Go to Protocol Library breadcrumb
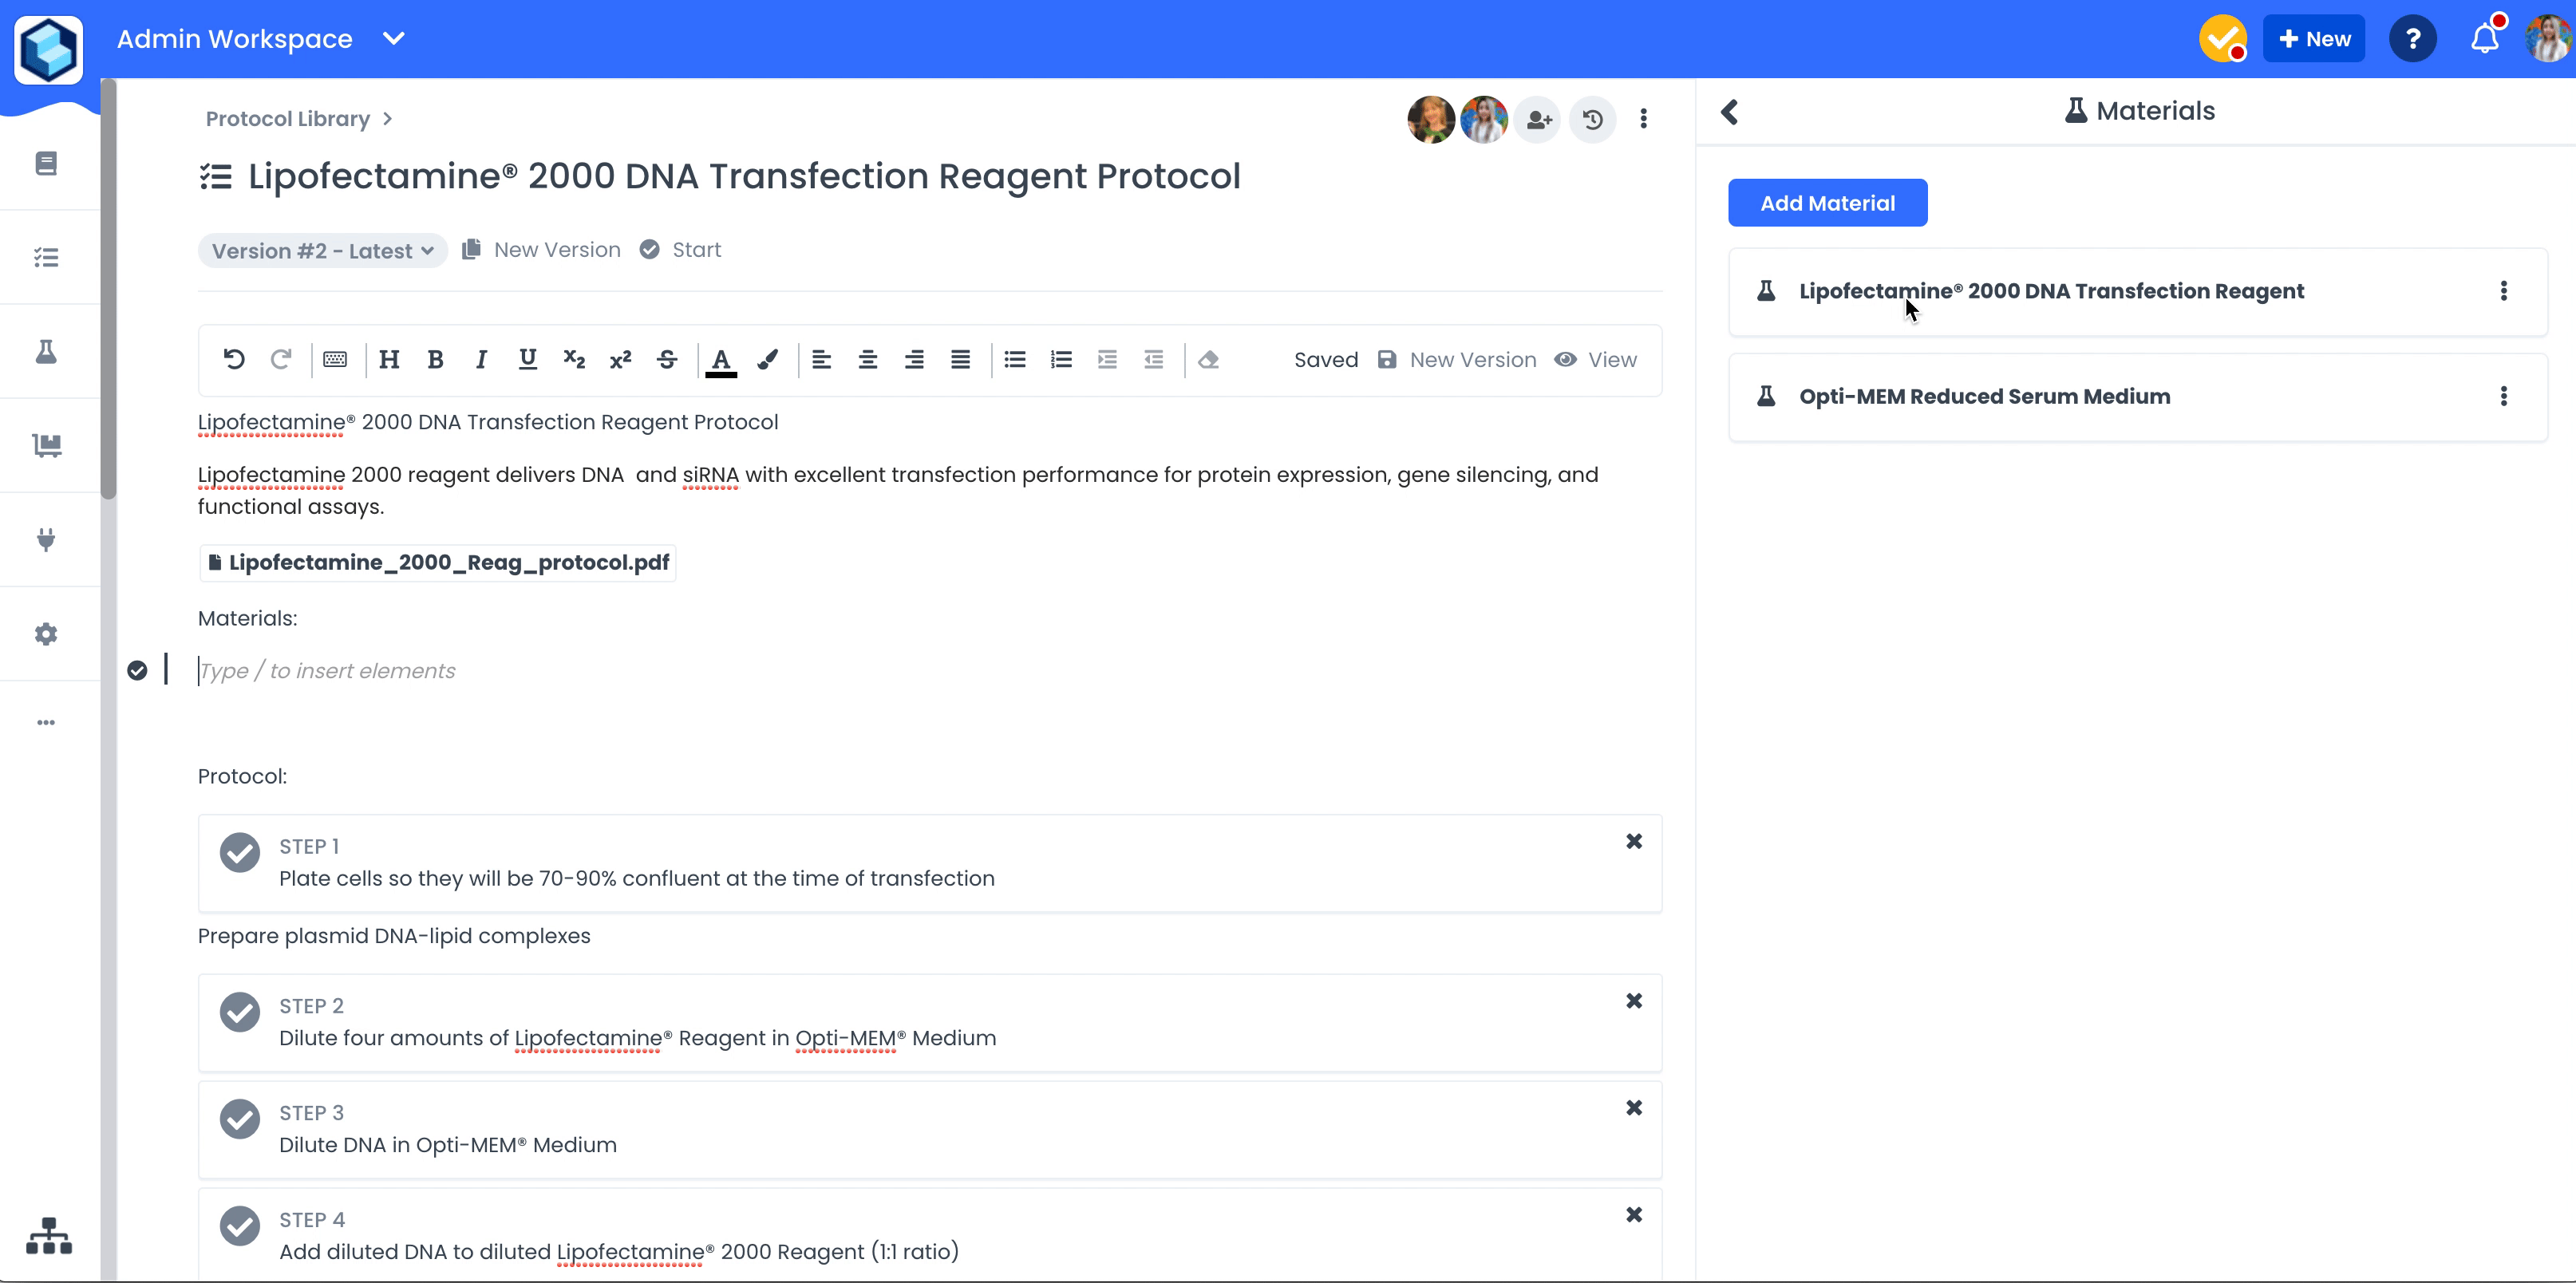2576x1283 pixels. (288, 119)
